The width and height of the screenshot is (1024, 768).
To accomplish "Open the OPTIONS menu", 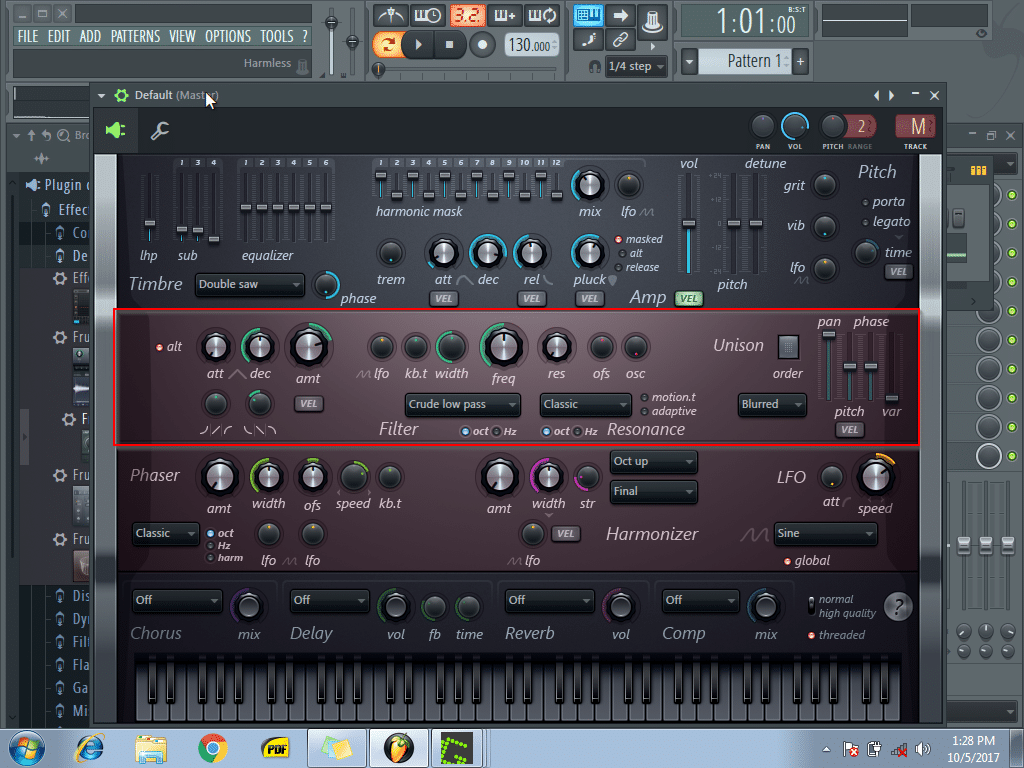I will click(x=228, y=37).
